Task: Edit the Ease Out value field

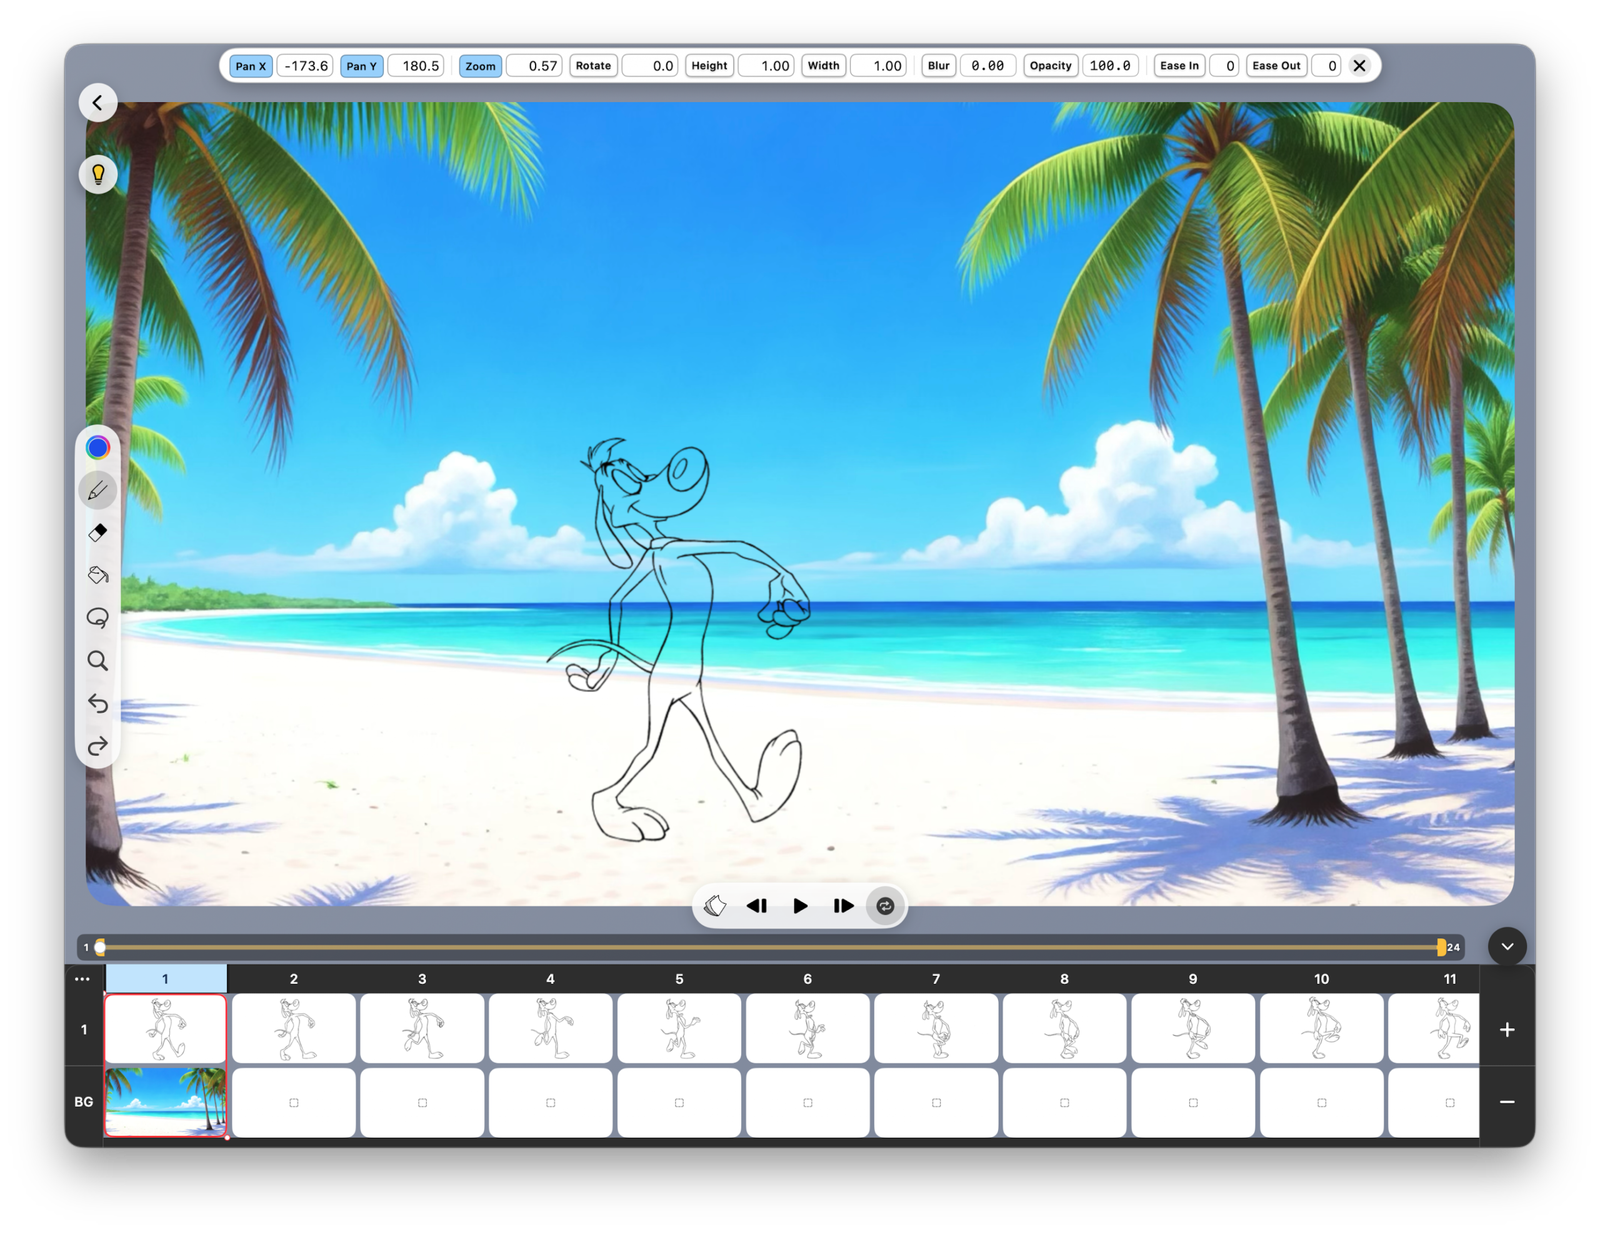Action: click(1326, 66)
